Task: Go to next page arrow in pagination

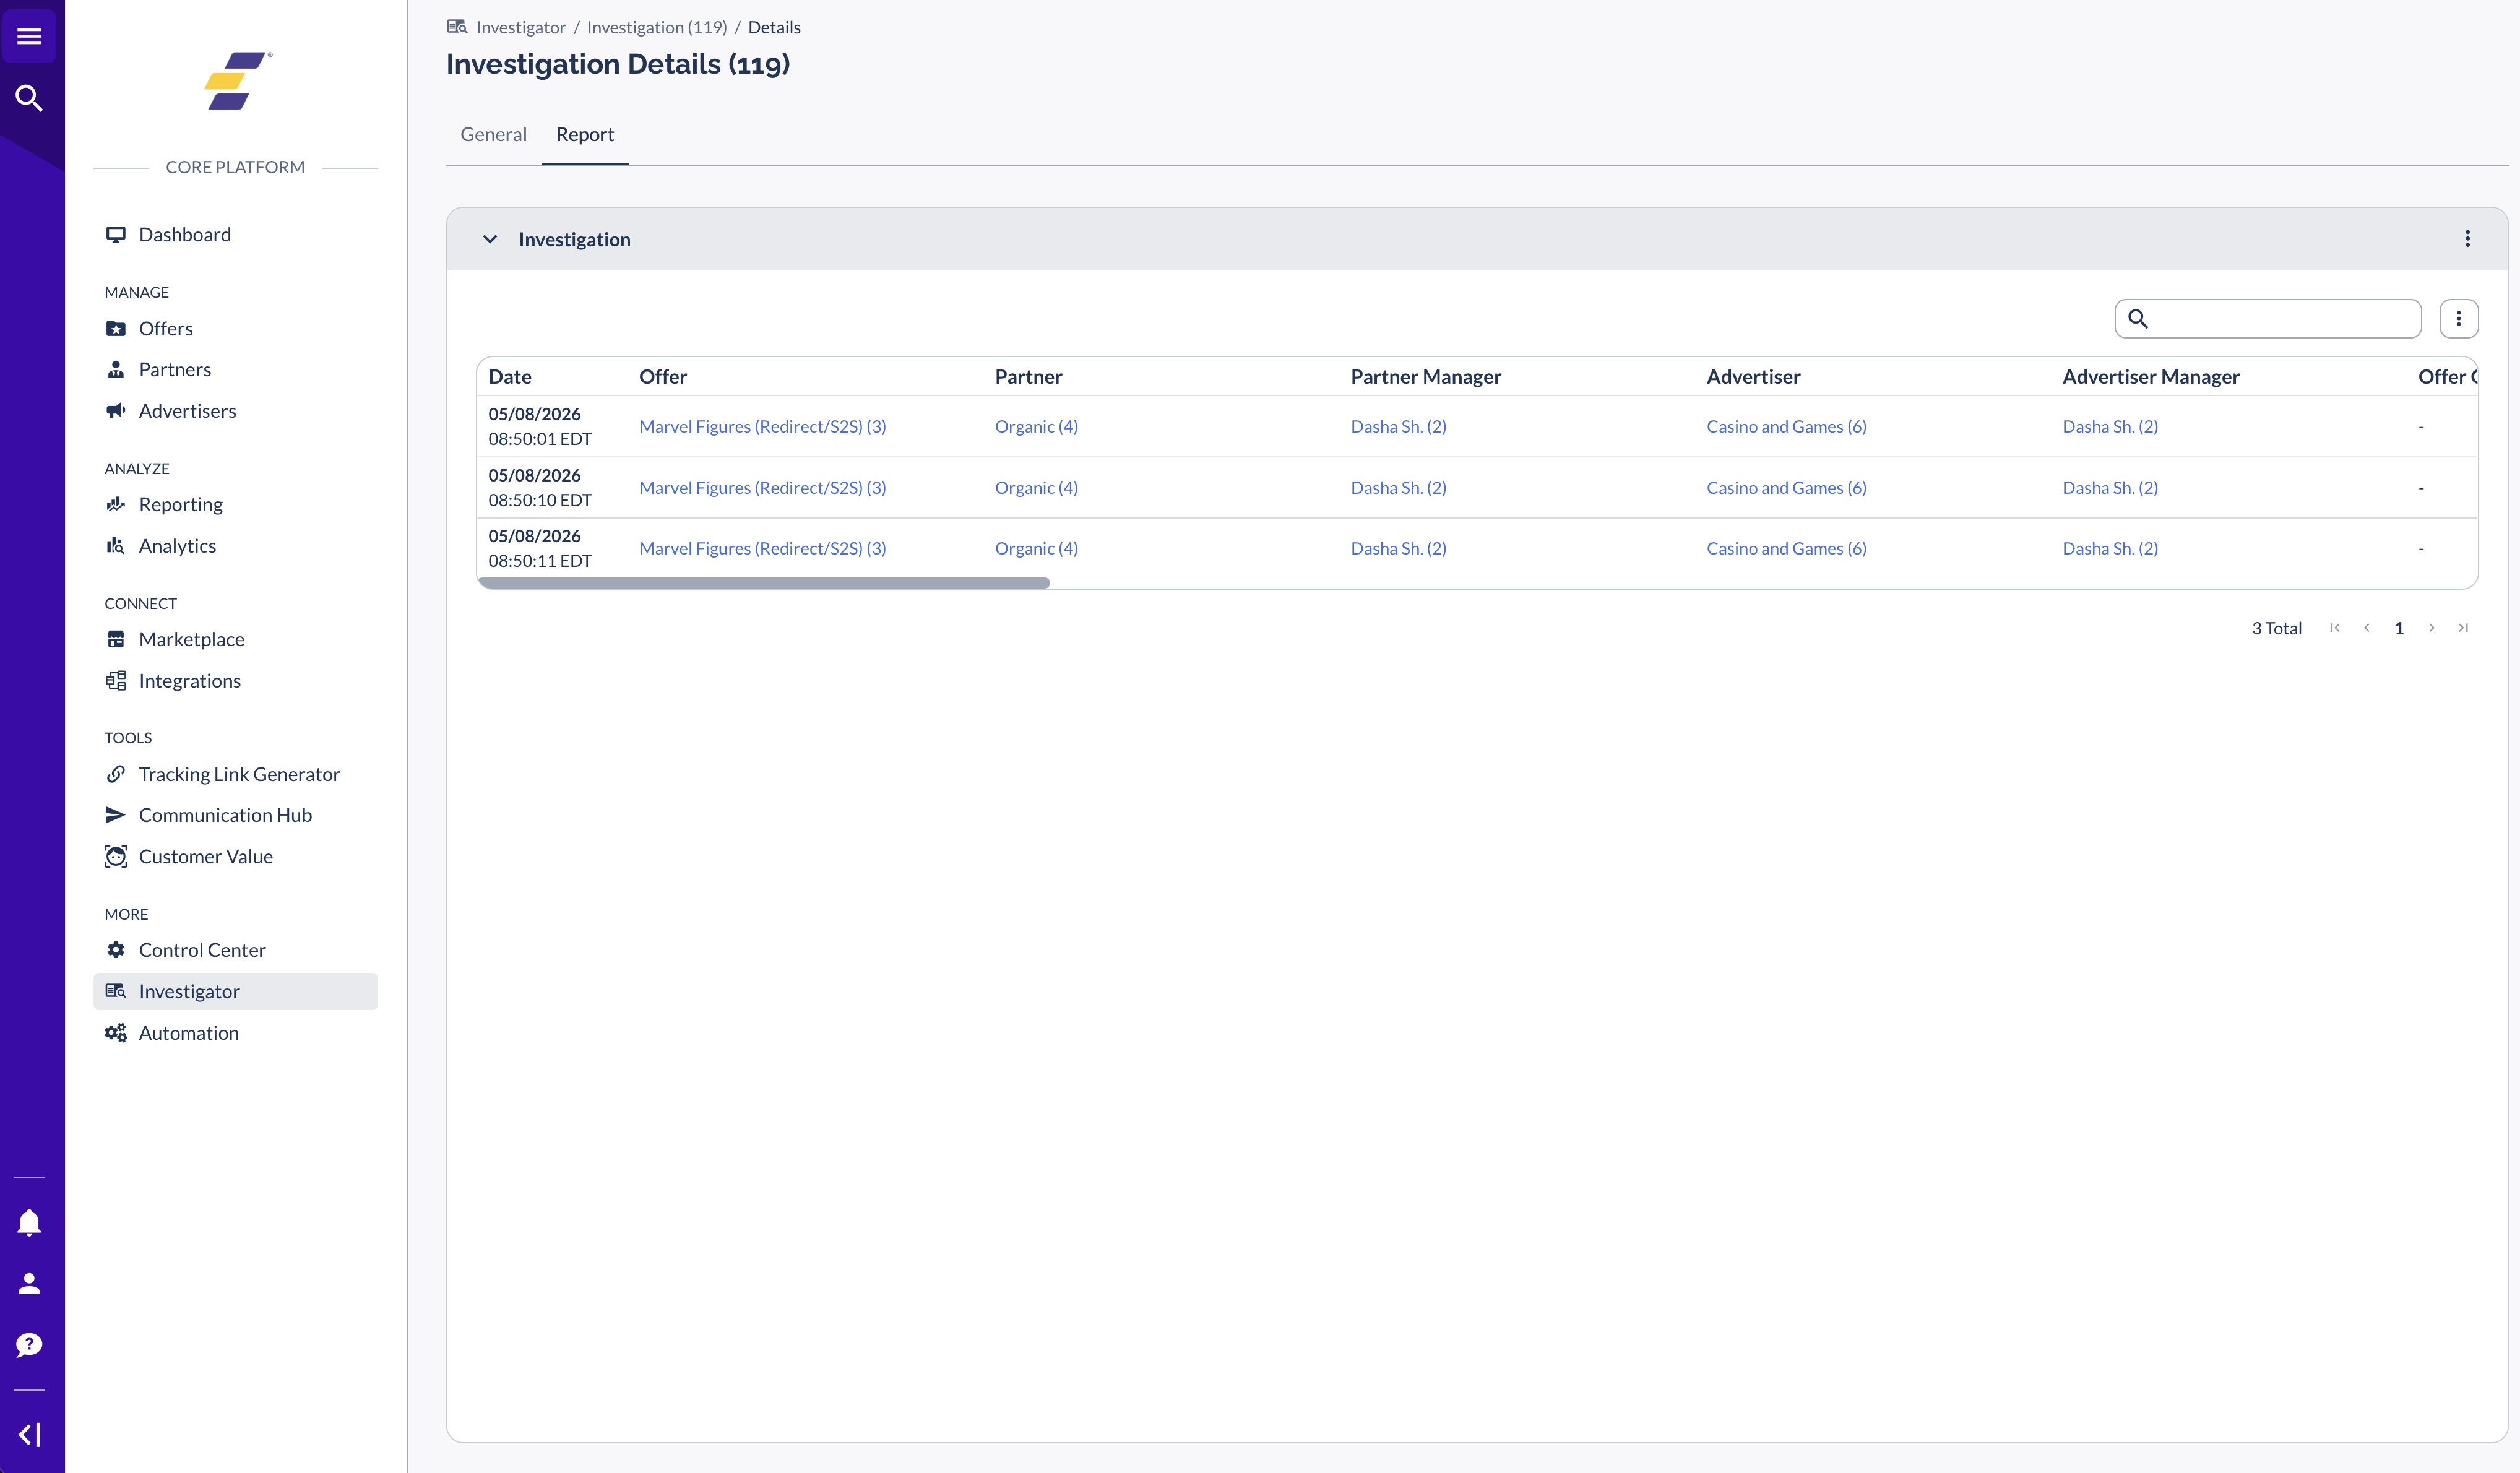Action: [x=2432, y=628]
